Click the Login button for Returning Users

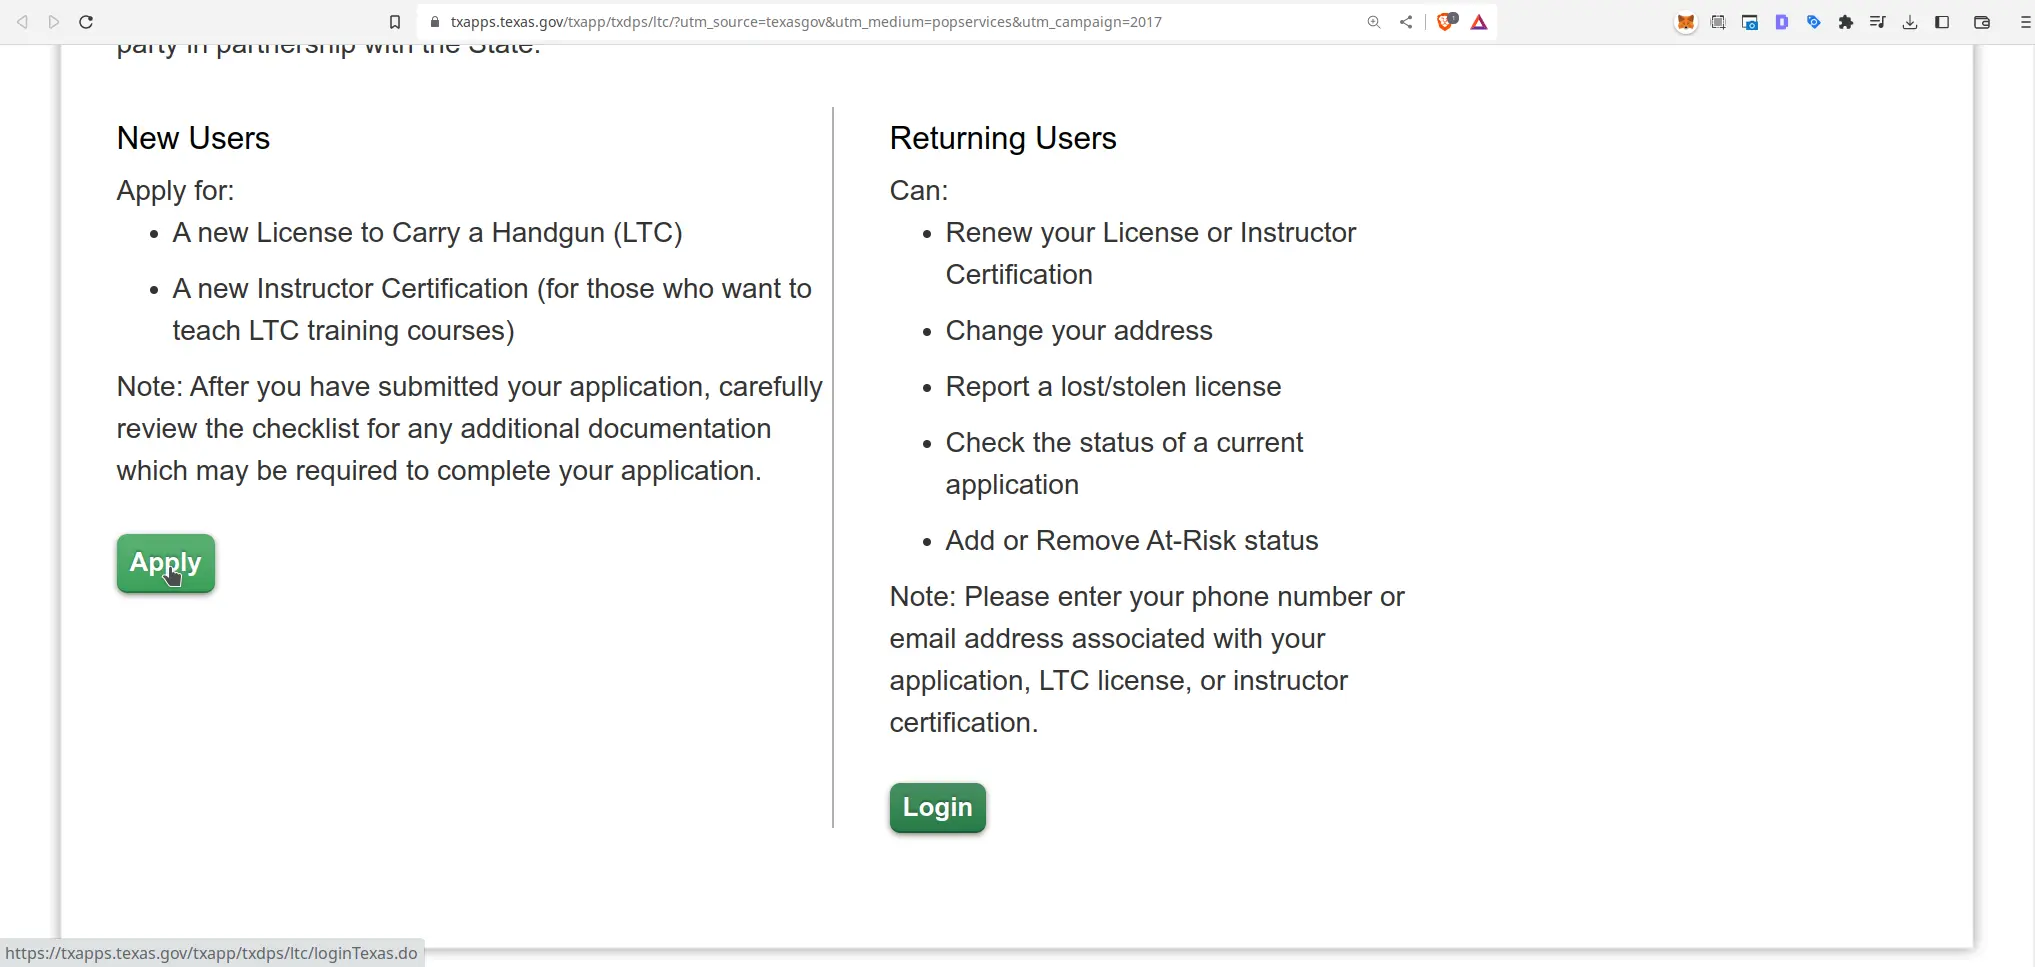point(936,807)
